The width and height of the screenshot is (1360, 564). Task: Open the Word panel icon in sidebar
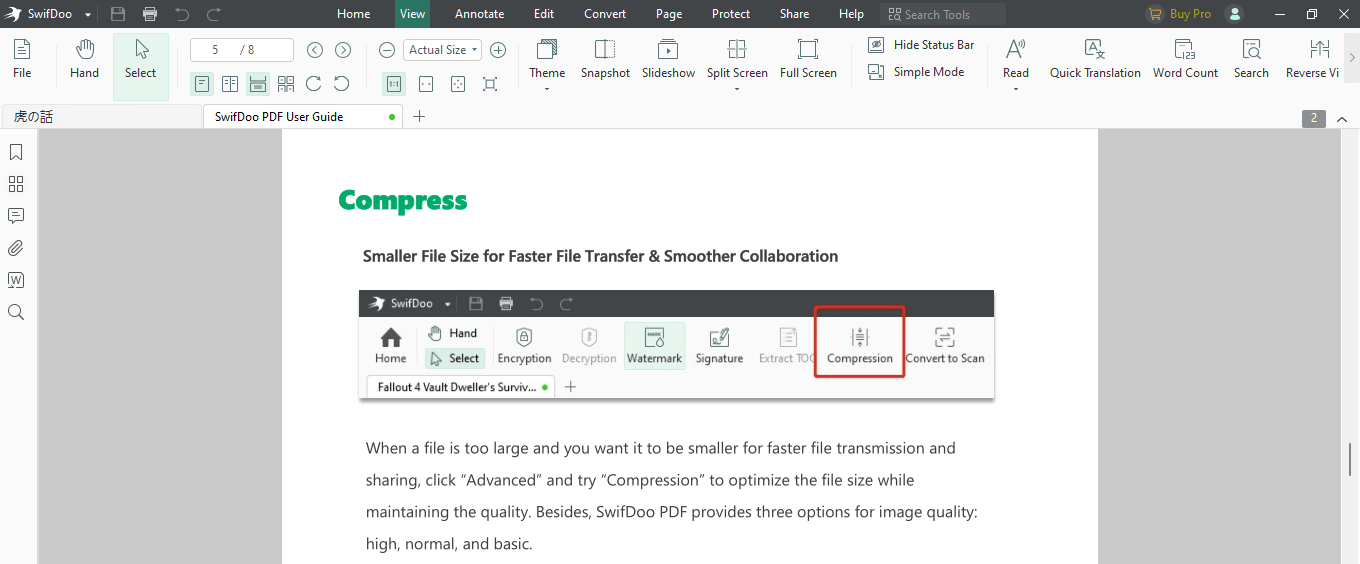pyautogui.click(x=16, y=280)
